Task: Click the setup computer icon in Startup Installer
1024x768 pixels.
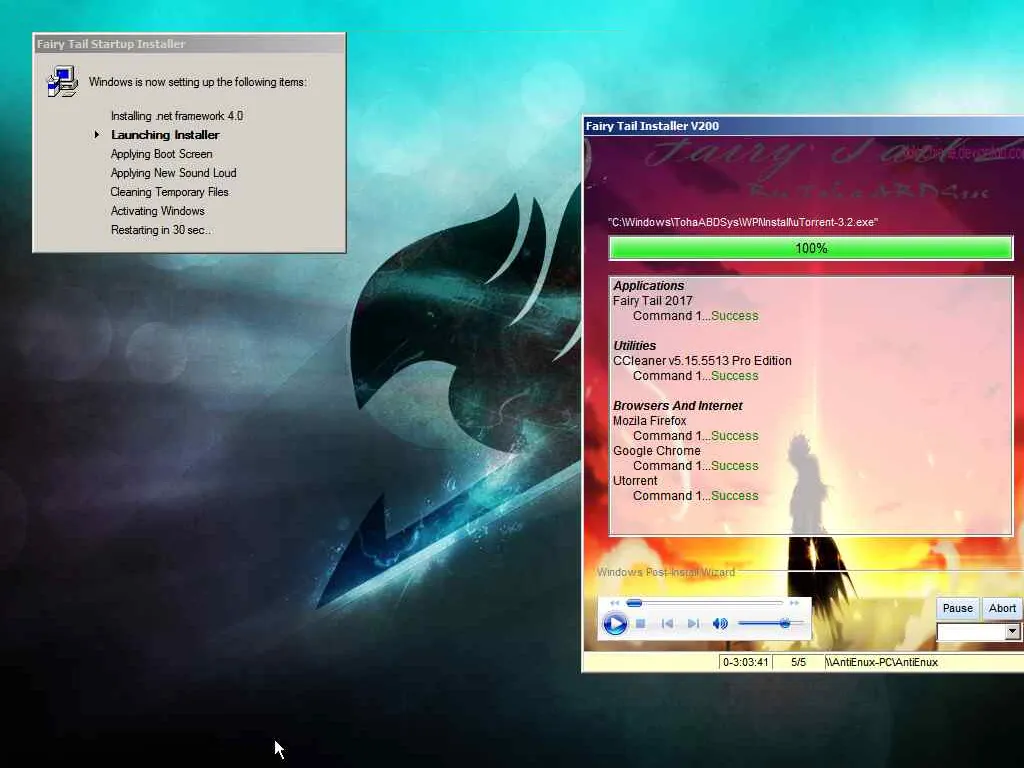Action: pos(63,82)
